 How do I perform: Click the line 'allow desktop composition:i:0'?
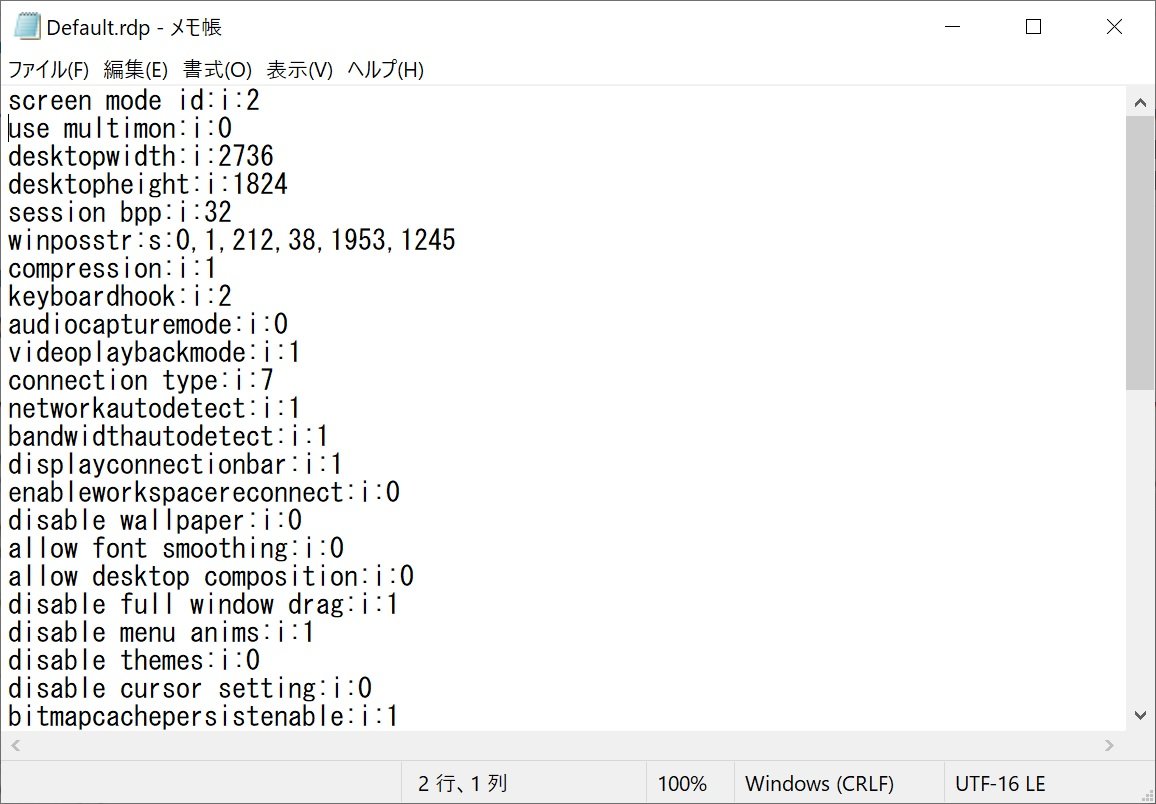(x=211, y=576)
